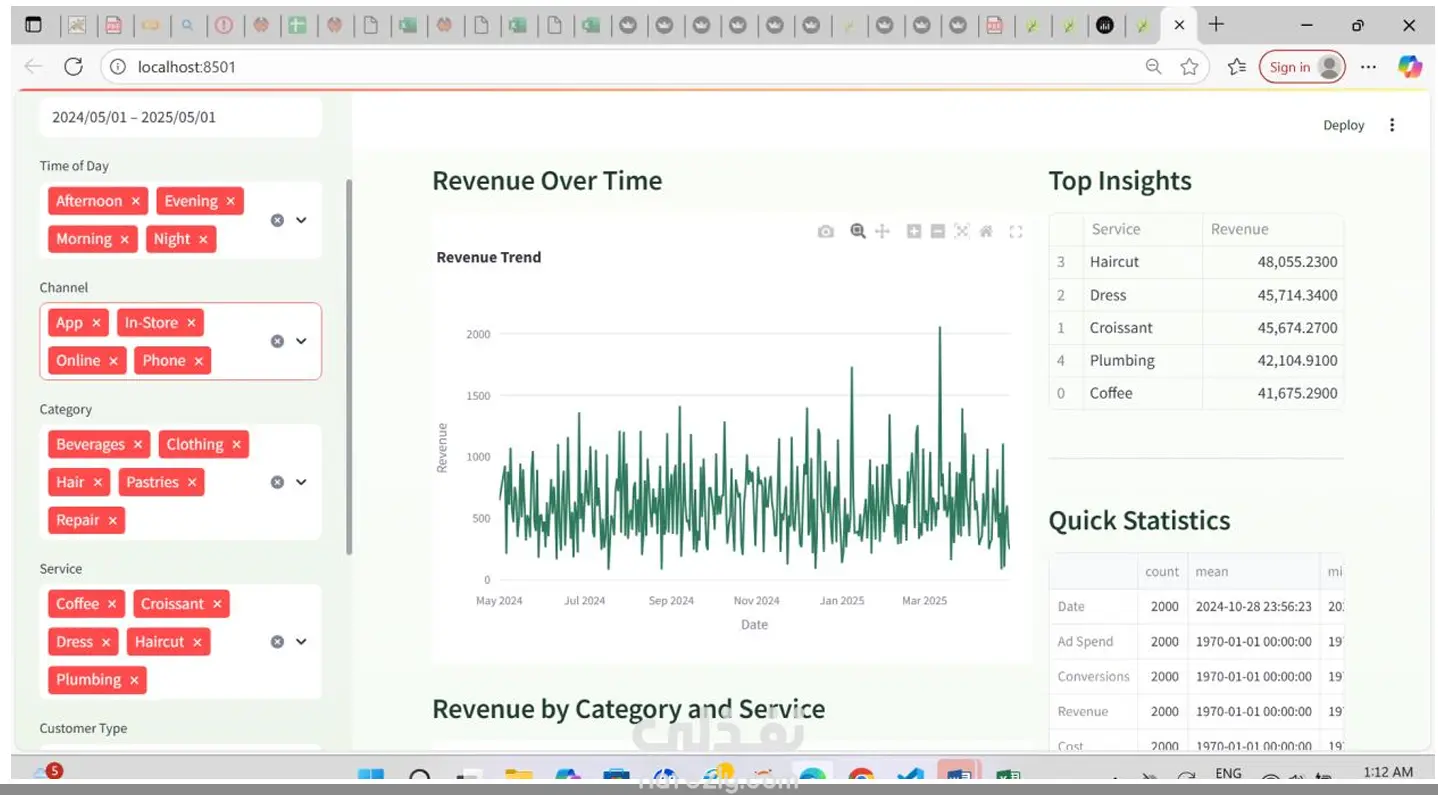The height and width of the screenshot is (795, 1438).
Task: Remove the Croissant tag from Service filter
Action: pos(217,604)
